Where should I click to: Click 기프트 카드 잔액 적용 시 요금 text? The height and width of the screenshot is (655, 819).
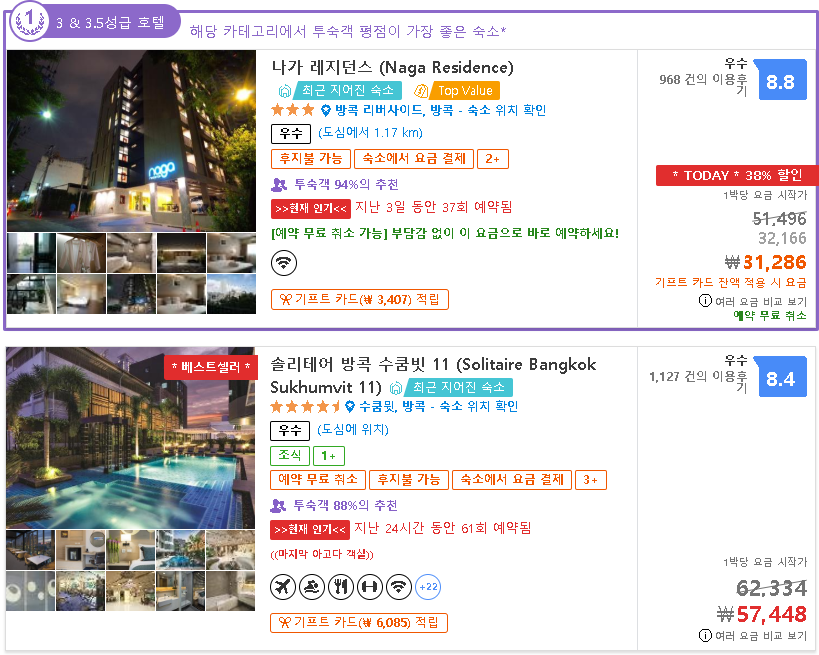(731, 283)
